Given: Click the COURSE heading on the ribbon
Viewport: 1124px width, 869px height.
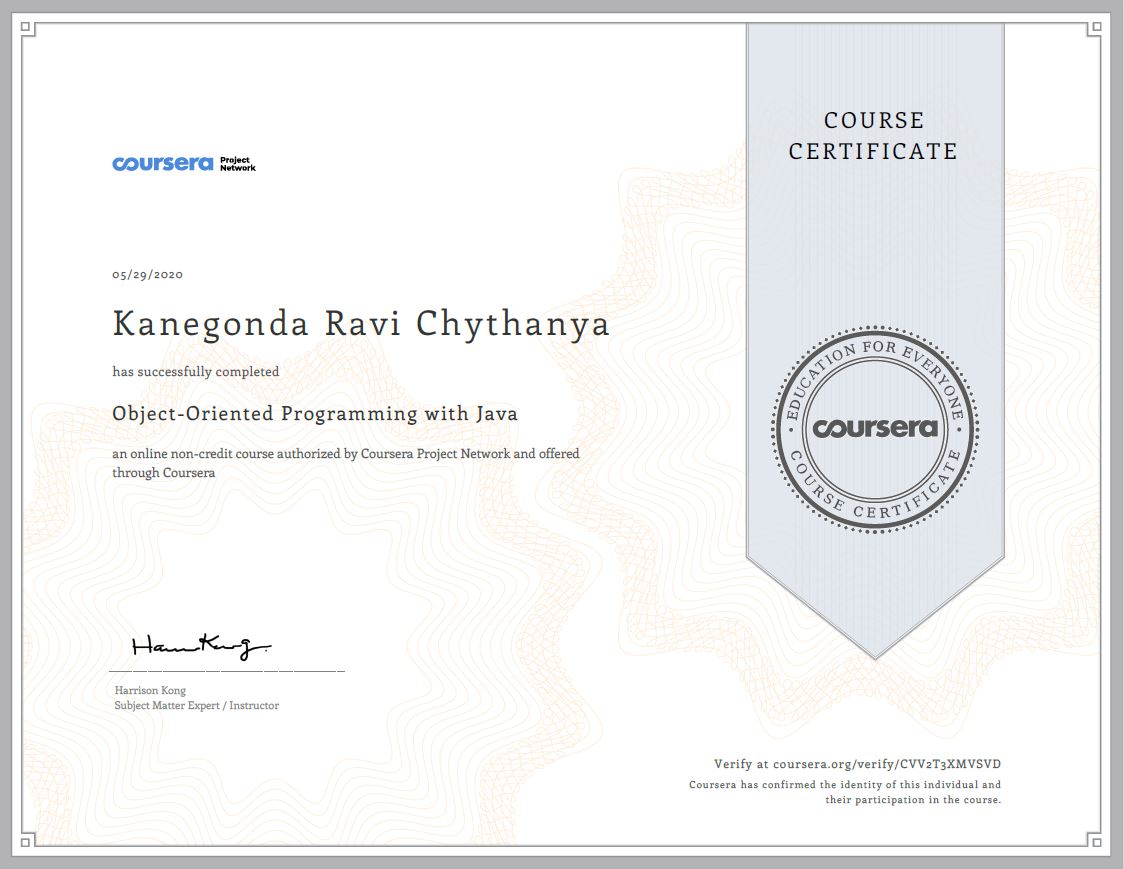Looking at the screenshot, I should (x=874, y=120).
